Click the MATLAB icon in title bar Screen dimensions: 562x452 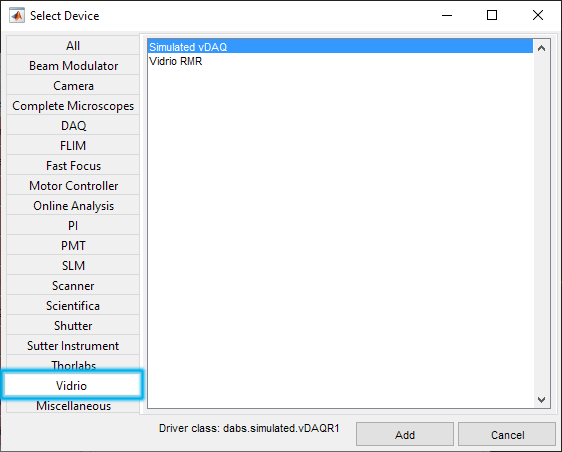click(x=17, y=15)
